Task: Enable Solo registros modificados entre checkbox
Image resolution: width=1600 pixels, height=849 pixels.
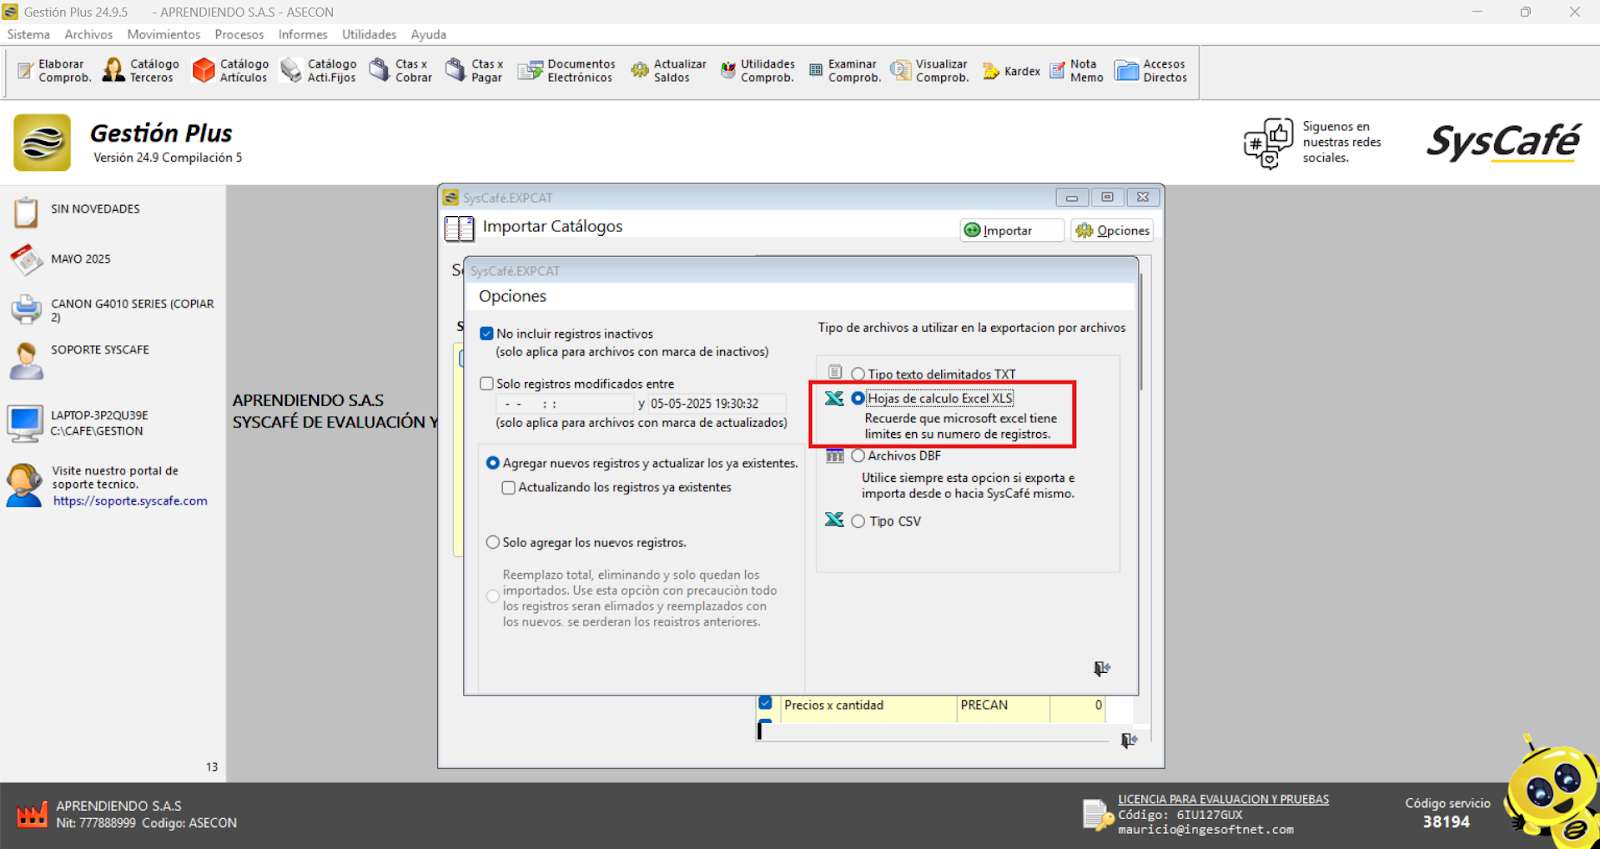Action: pyautogui.click(x=487, y=384)
